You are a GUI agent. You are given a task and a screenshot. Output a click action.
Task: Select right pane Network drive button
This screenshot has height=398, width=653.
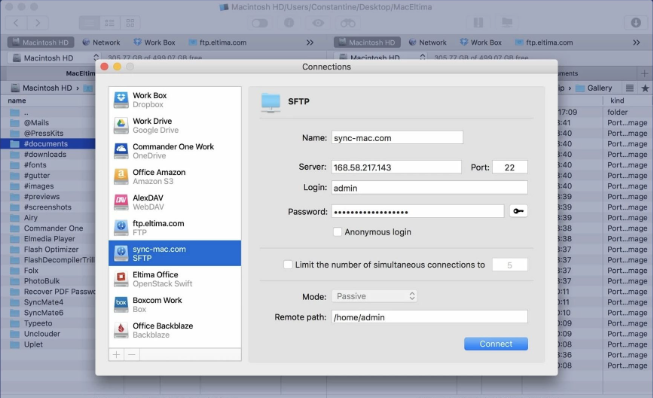click(x=428, y=42)
